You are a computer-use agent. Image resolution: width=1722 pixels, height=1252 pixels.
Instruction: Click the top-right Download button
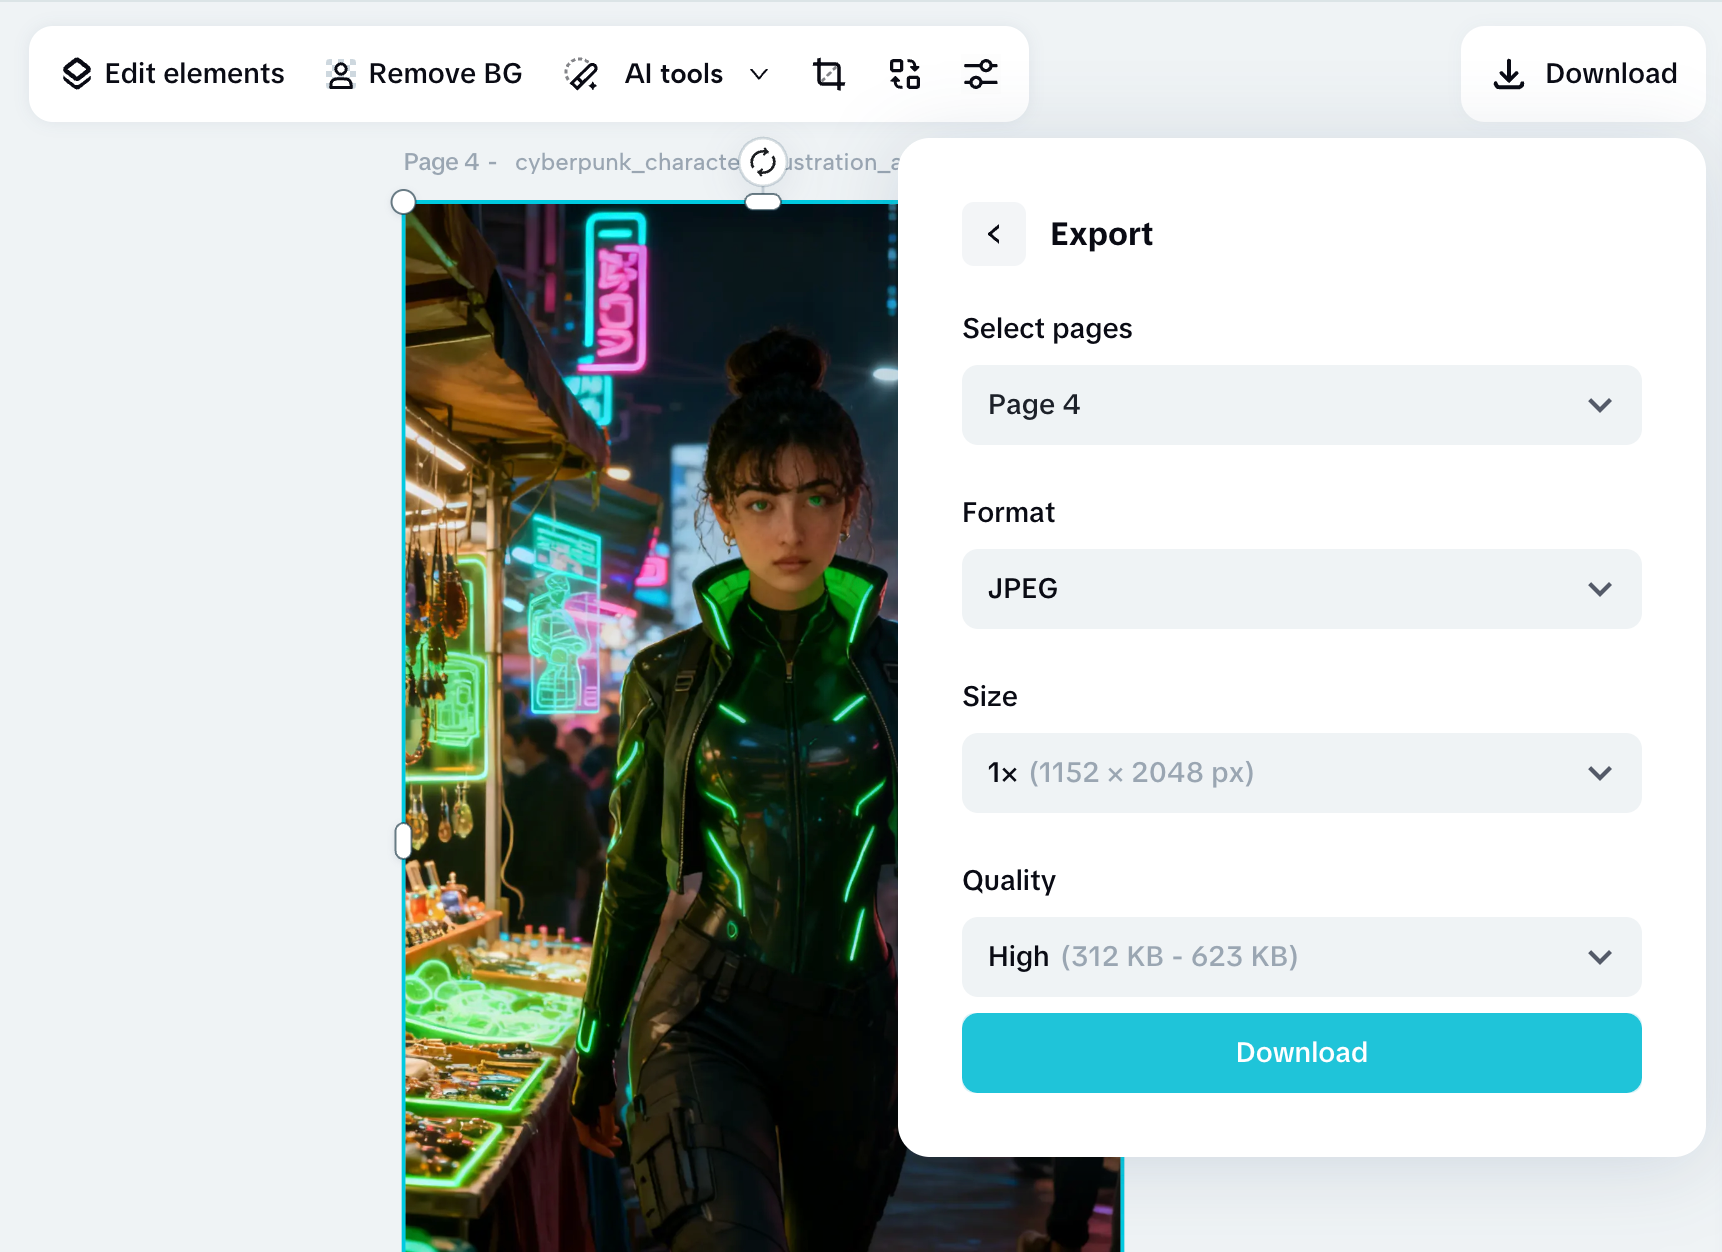[1584, 74]
